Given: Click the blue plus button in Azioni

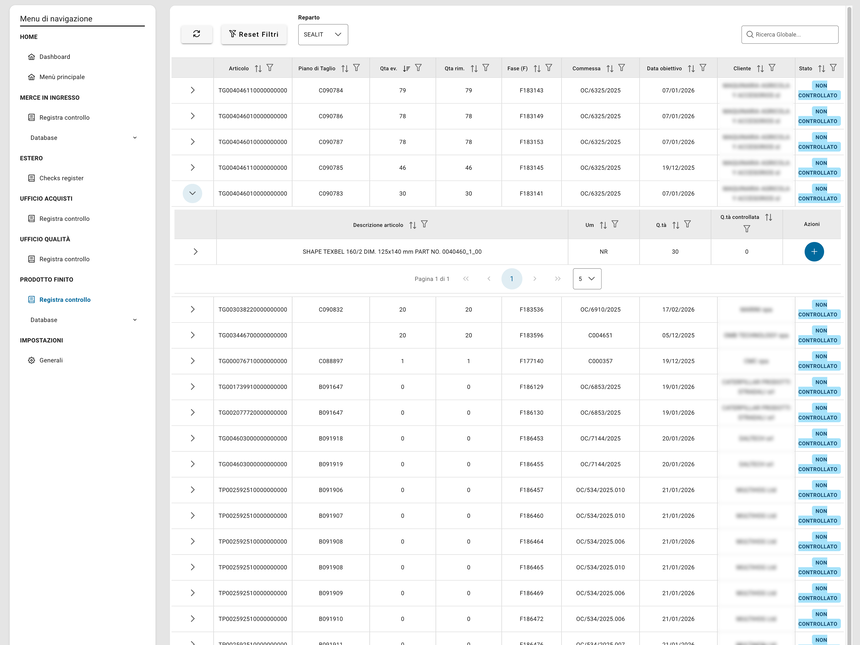Looking at the screenshot, I should 814,252.
